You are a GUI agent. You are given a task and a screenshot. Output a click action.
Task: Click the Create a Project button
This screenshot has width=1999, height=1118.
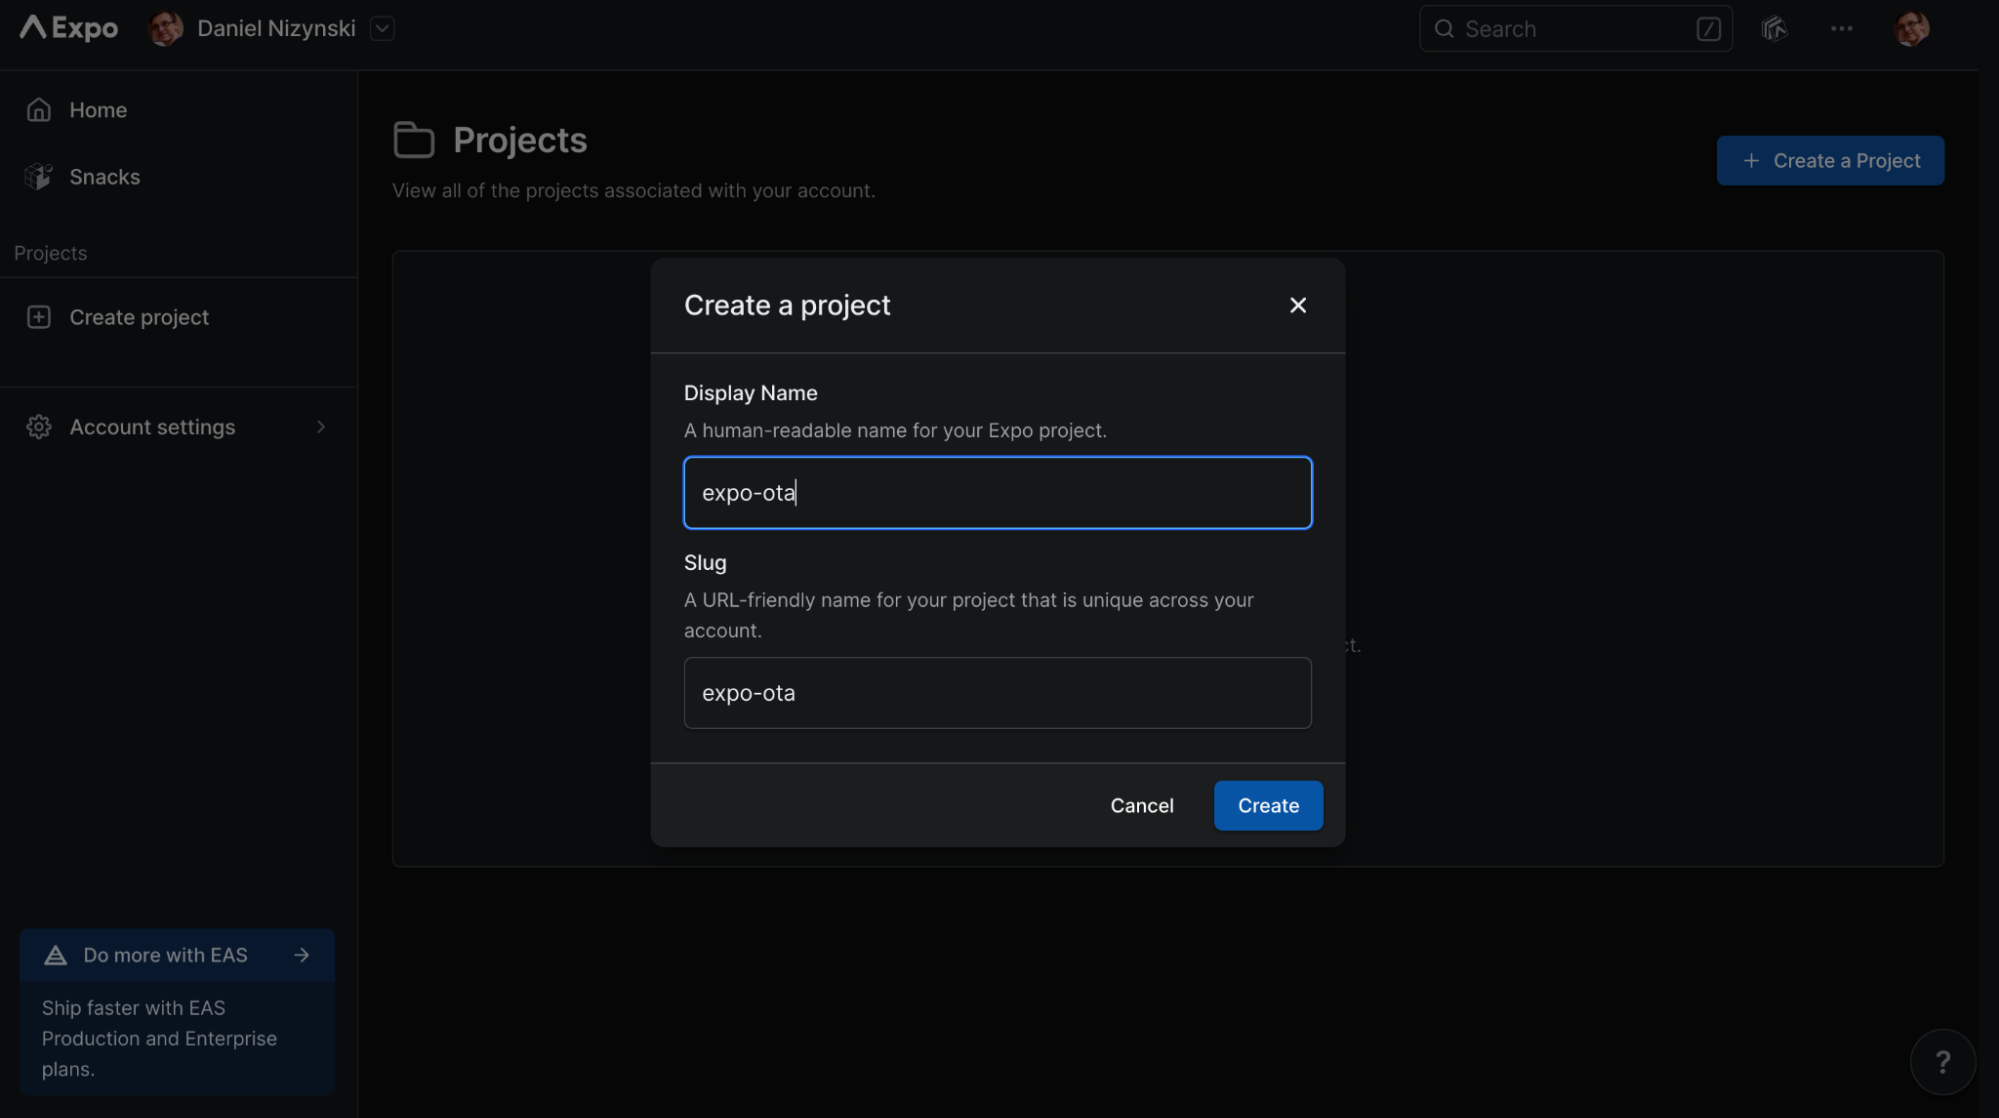(1830, 160)
